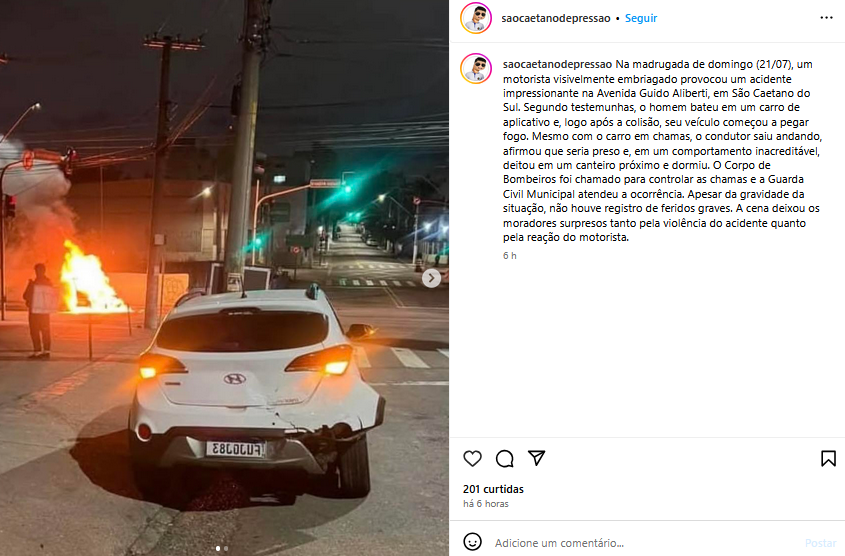View the 201 curtidas likes list
Image resolution: width=845 pixels, height=556 pixels.
click(493, 489)
